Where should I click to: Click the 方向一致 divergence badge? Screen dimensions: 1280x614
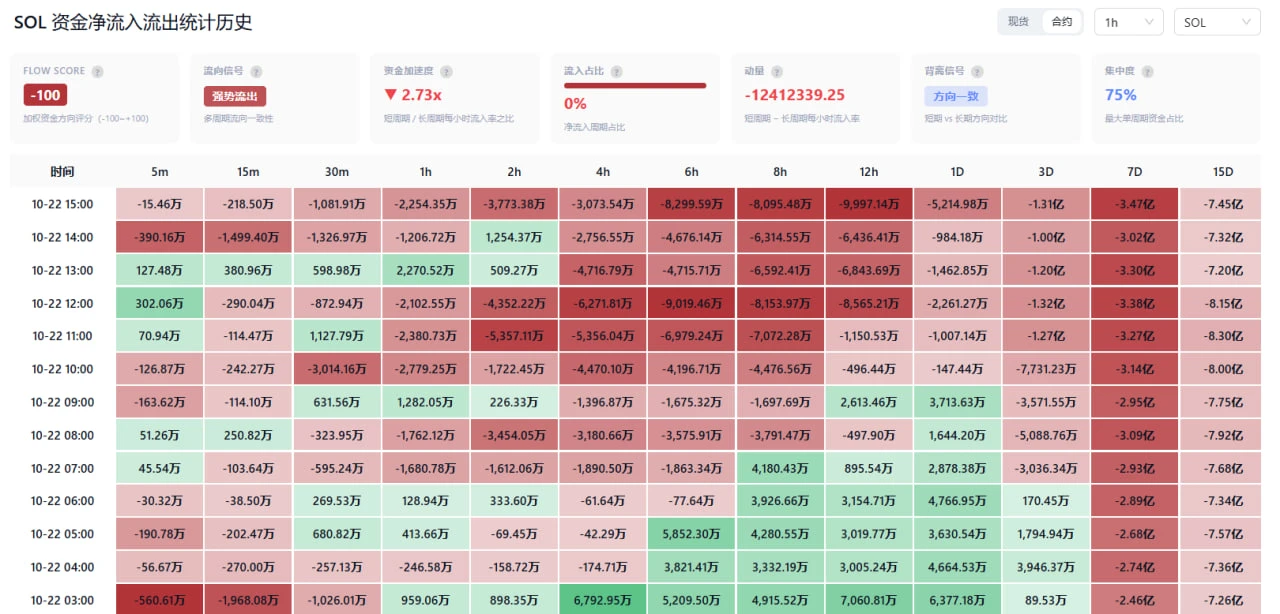[956, 96]
